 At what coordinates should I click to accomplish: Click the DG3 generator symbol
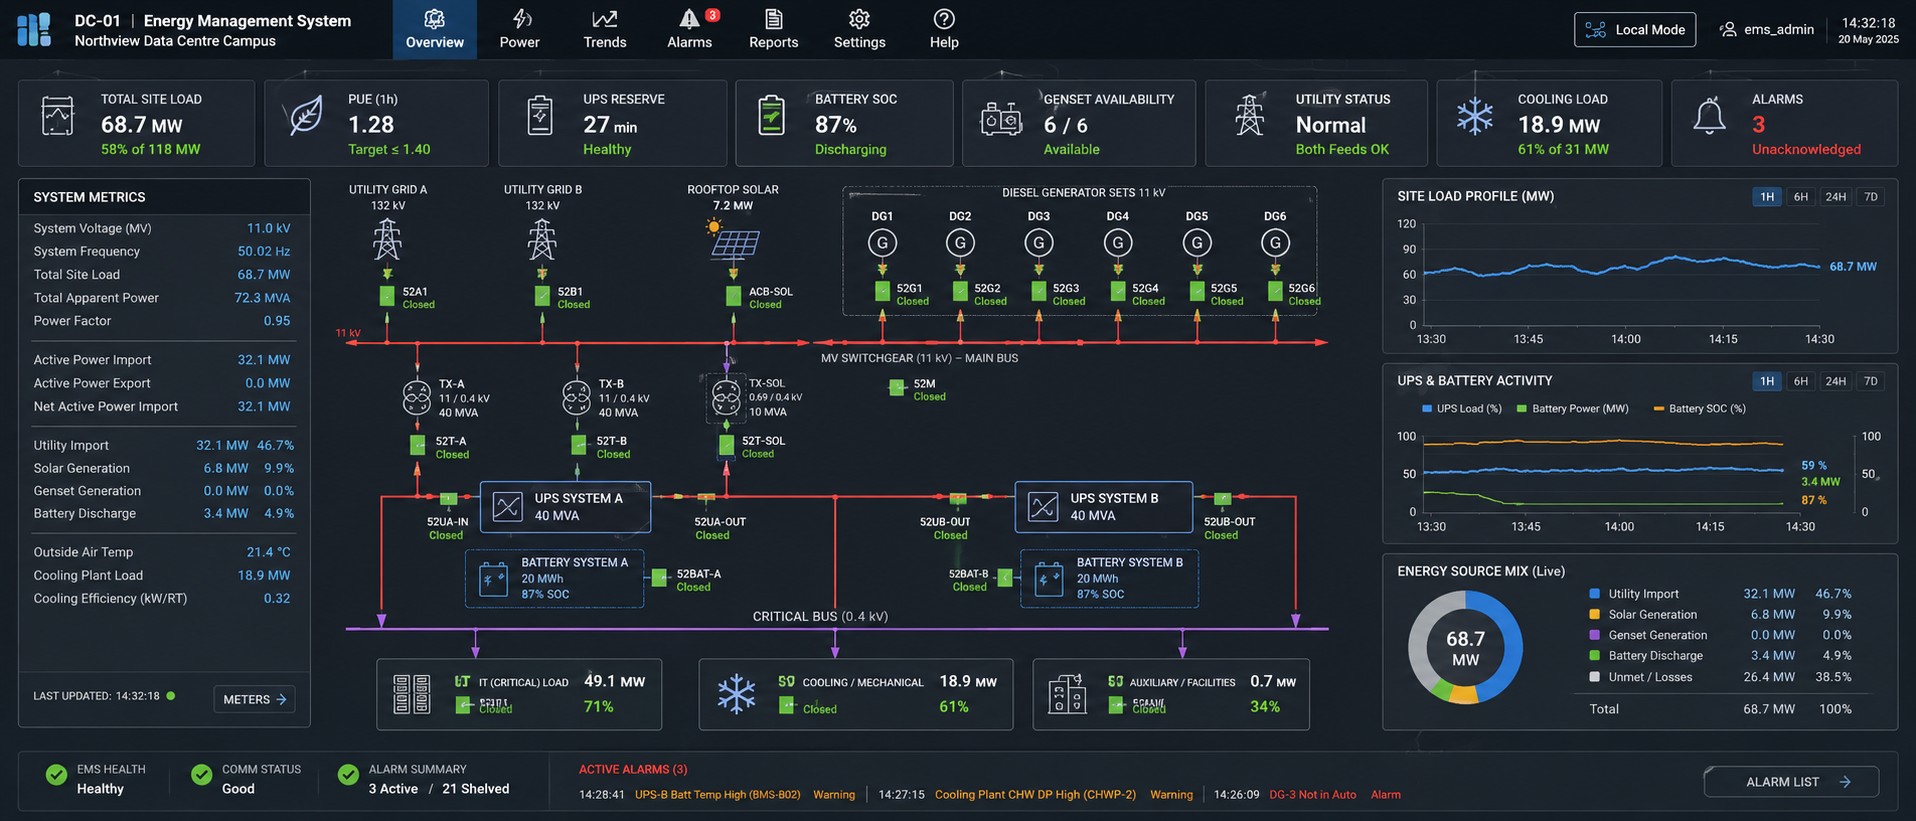point(1039,242)
